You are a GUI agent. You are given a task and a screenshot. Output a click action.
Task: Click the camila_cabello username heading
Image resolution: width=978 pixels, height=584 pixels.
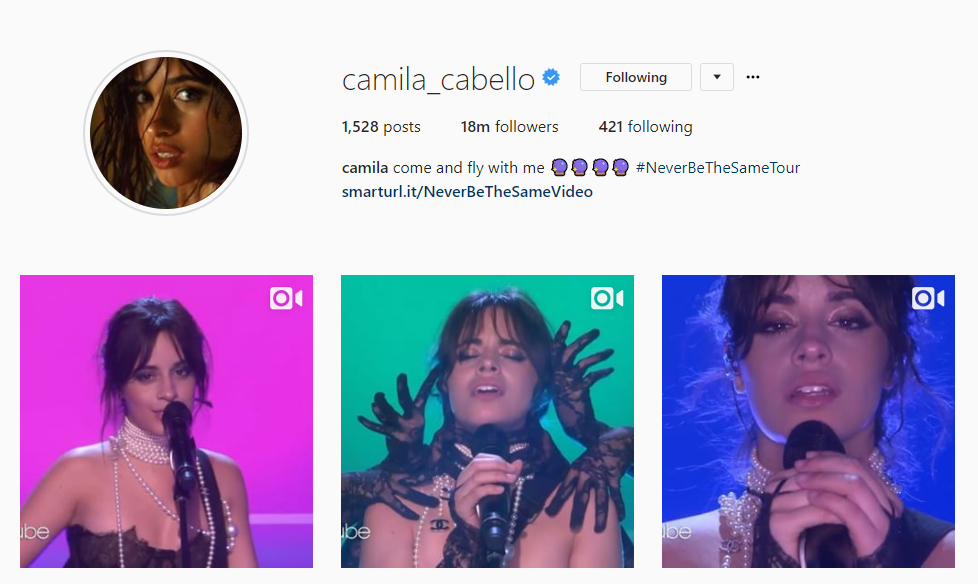coord(438,79)
